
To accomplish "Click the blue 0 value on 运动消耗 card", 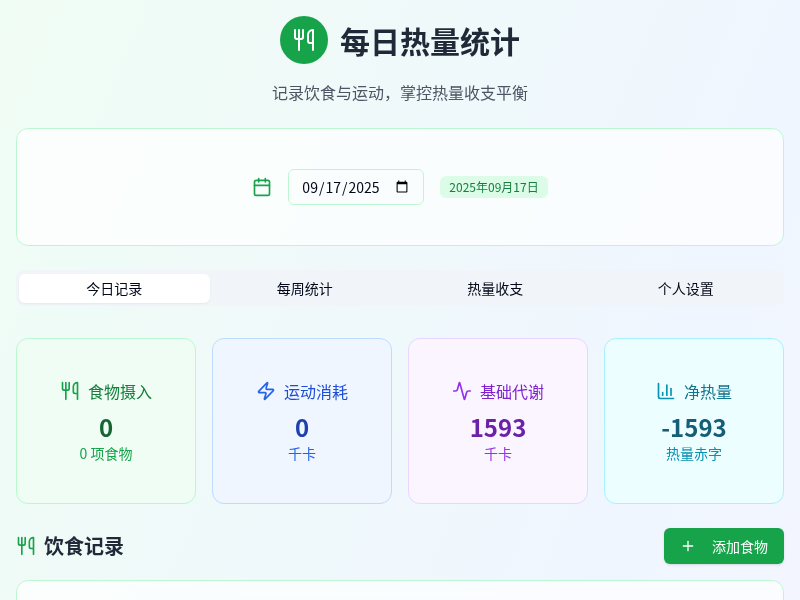I will [x=302, y=428].
